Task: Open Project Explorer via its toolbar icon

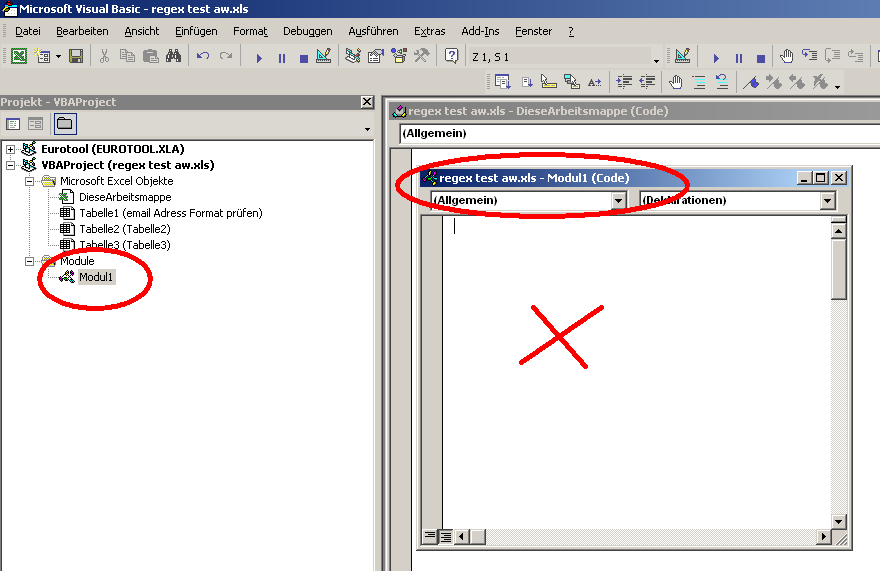Action: point(352,56)
